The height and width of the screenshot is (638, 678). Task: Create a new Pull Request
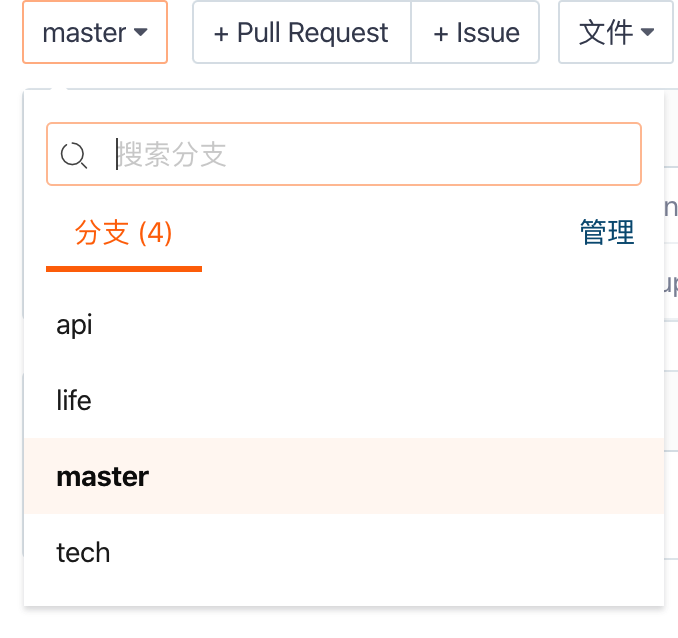tap(302, 33)
